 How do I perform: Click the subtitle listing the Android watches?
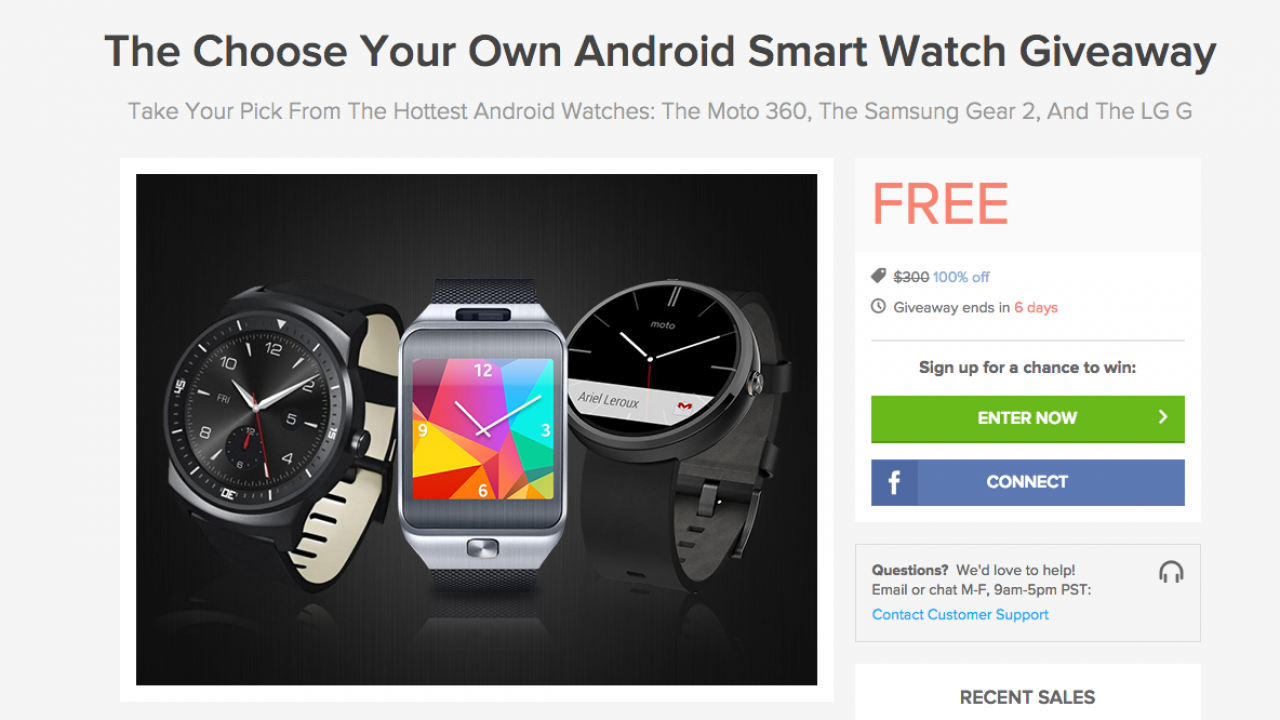[660, 111]
